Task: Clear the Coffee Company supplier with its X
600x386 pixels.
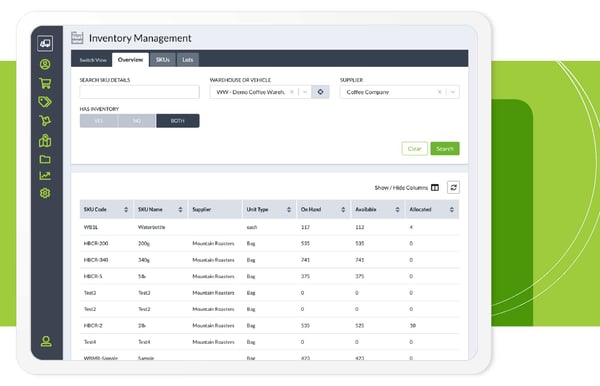Action: pyautogui.click(x=439, y=92)
